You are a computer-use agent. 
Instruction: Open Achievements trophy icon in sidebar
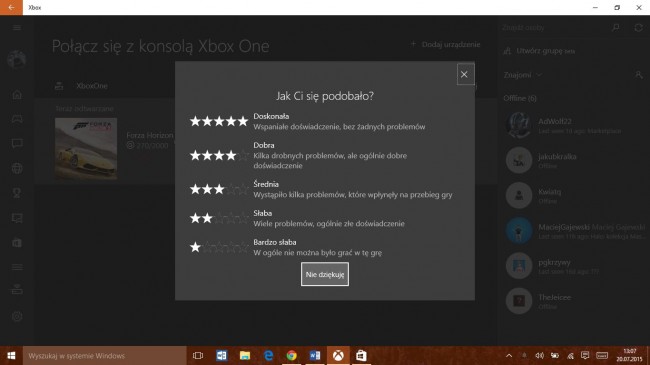[17, 193]
